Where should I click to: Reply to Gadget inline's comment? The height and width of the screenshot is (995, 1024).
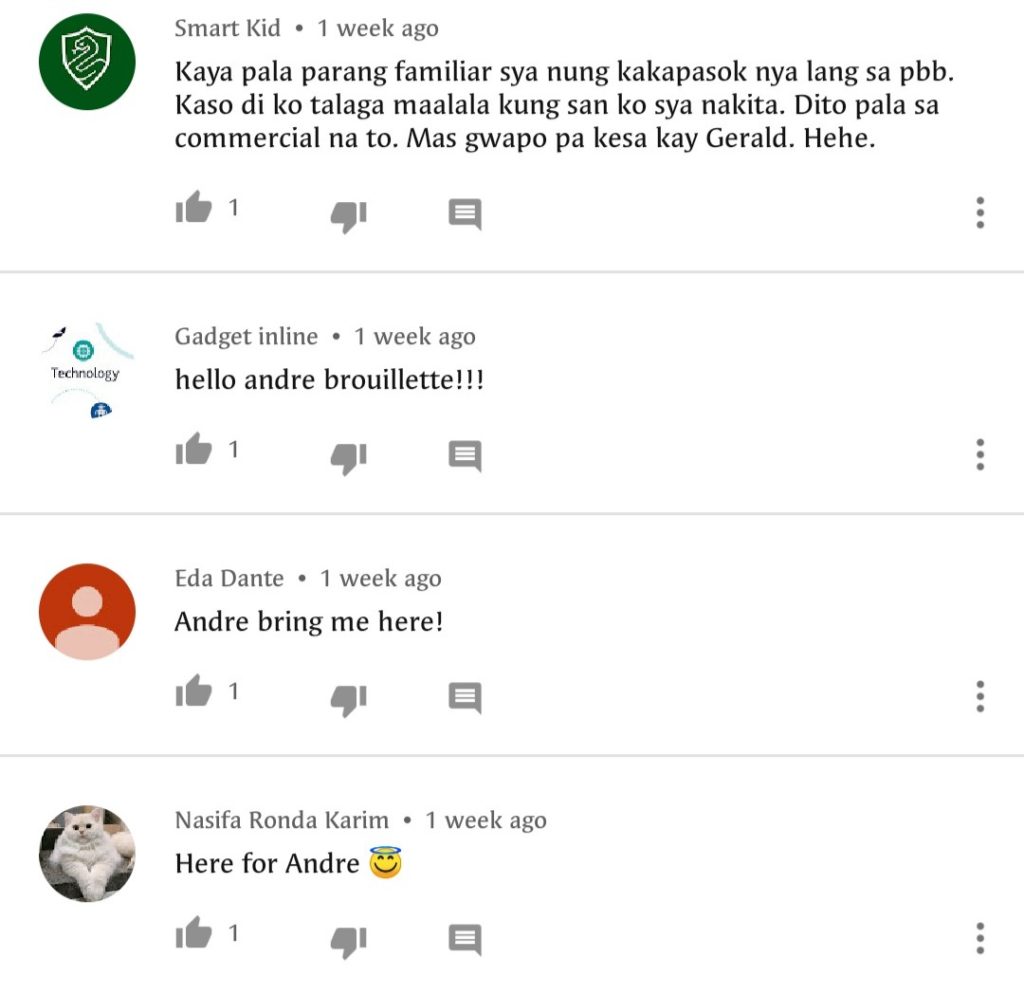465,456
